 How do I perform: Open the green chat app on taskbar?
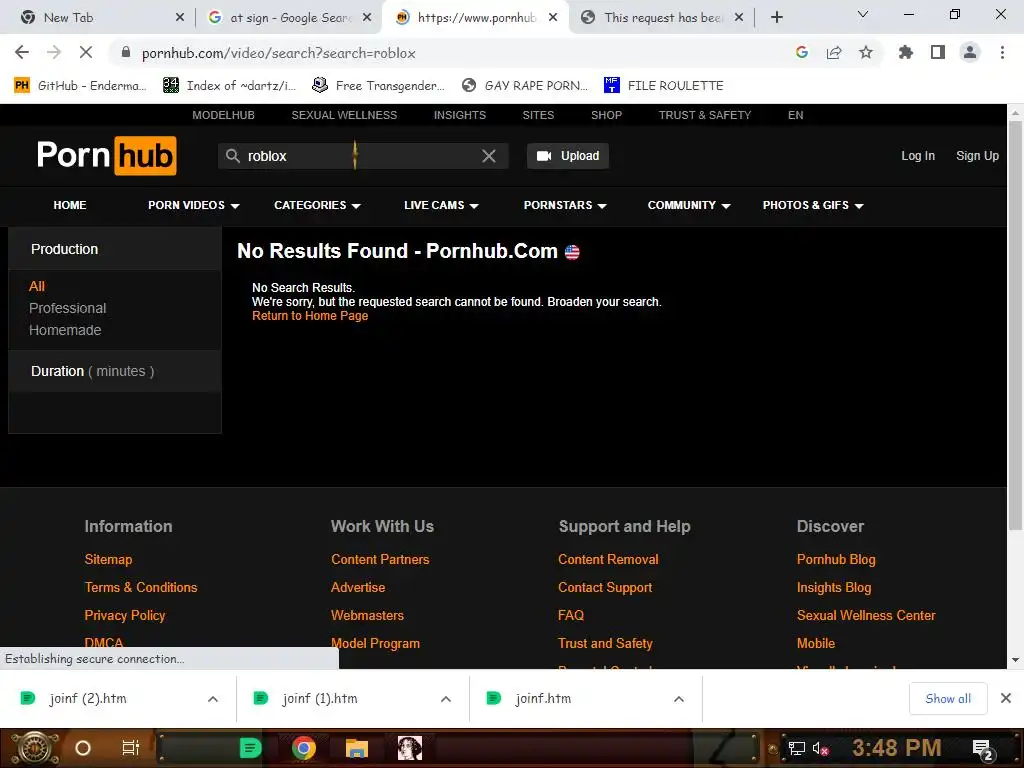(250, 748)
